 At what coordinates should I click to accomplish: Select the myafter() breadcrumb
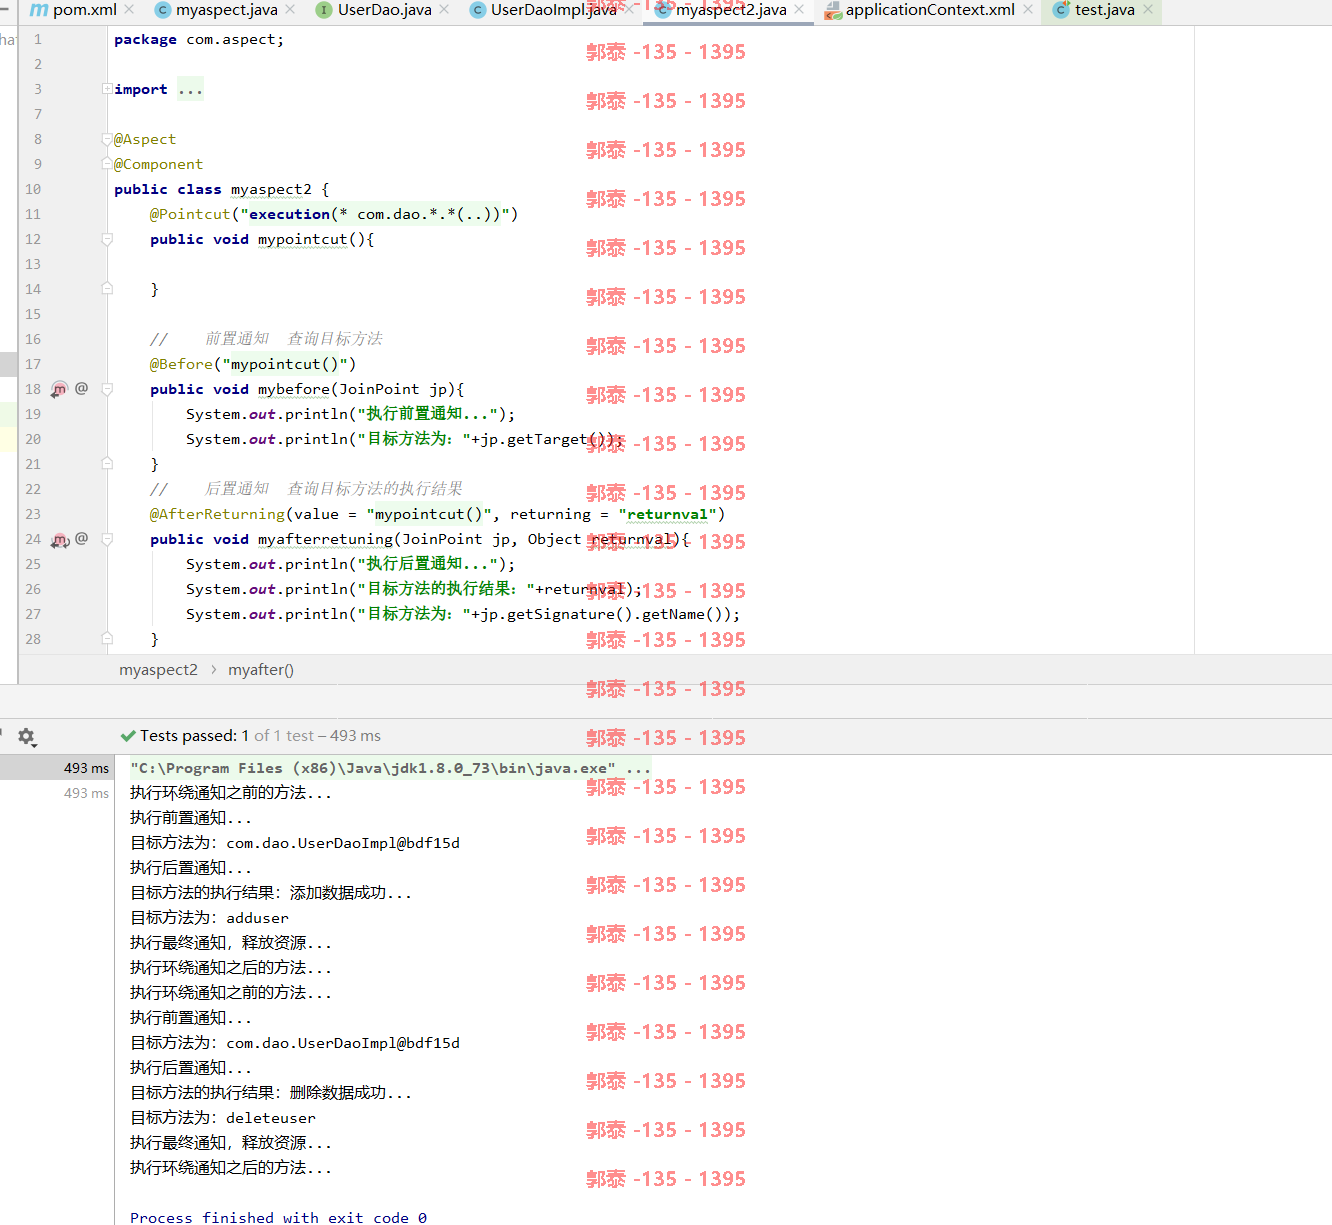pyautogui.click(x=261, y=670)
